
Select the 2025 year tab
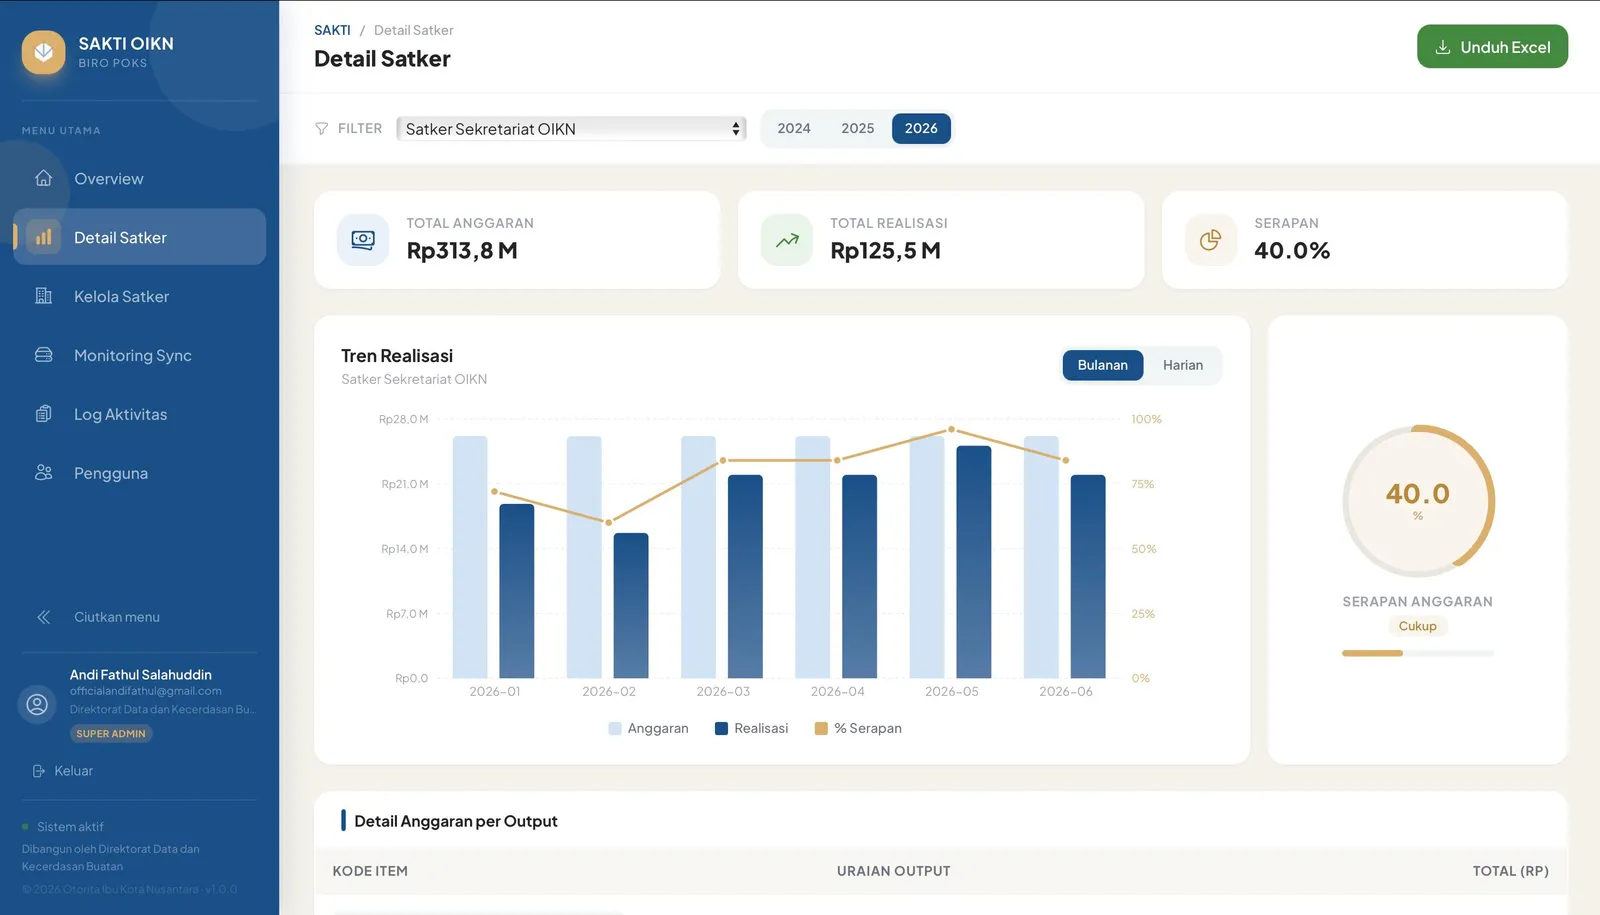tap(857, 128)
